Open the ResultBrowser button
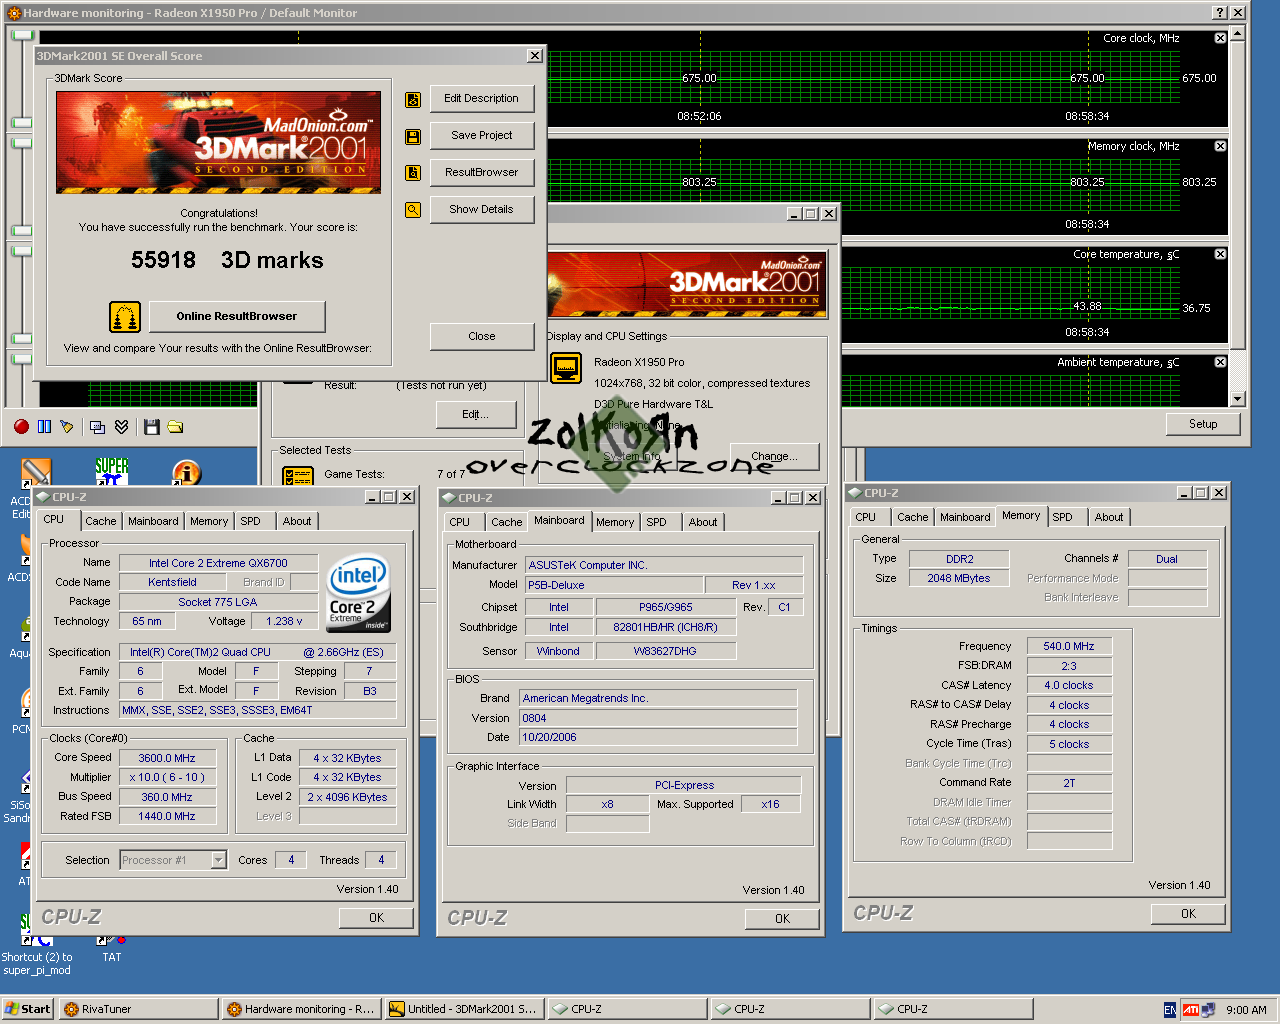The height and width of the screenshot is (1024, 1280). coord(481,172)
